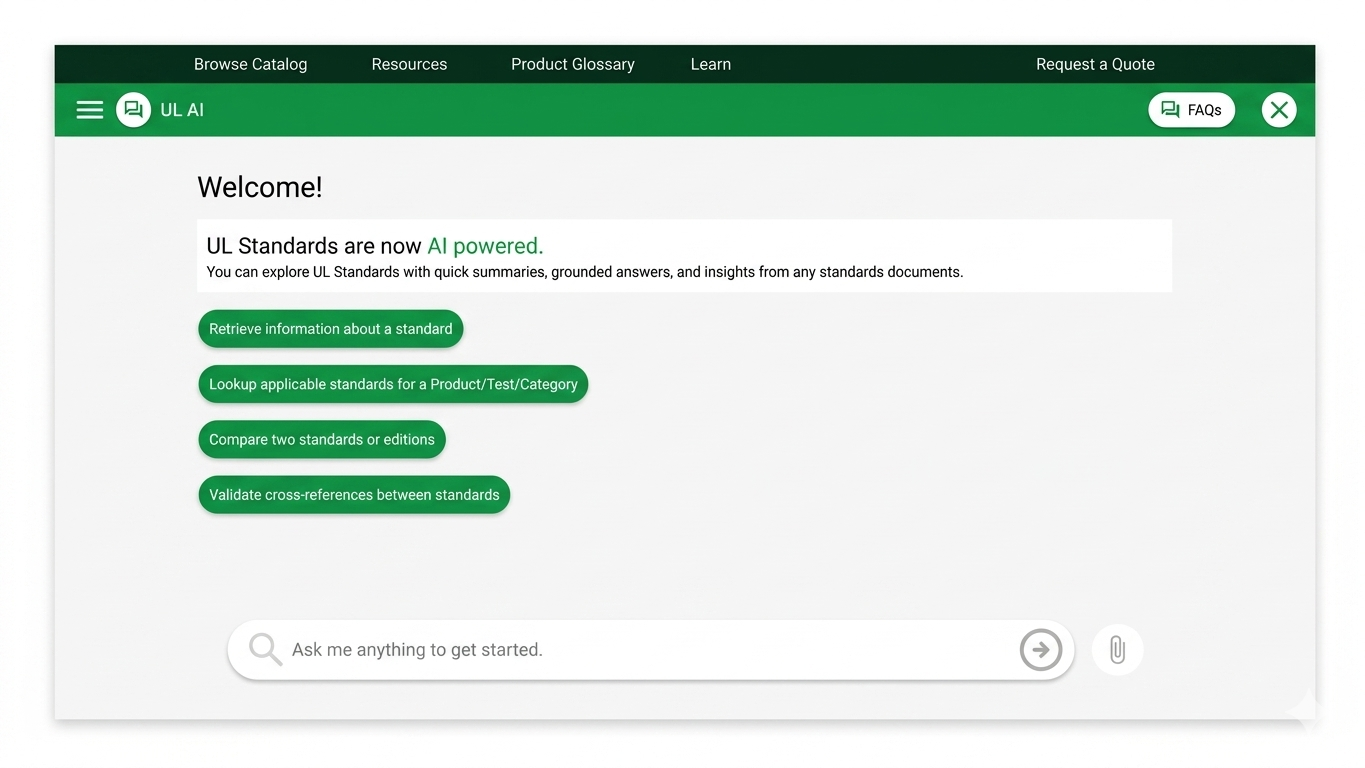Click the green 'AI powered.' text
Screen dimensions: 1365x768
pyautogui.click(x=485, y=246)
